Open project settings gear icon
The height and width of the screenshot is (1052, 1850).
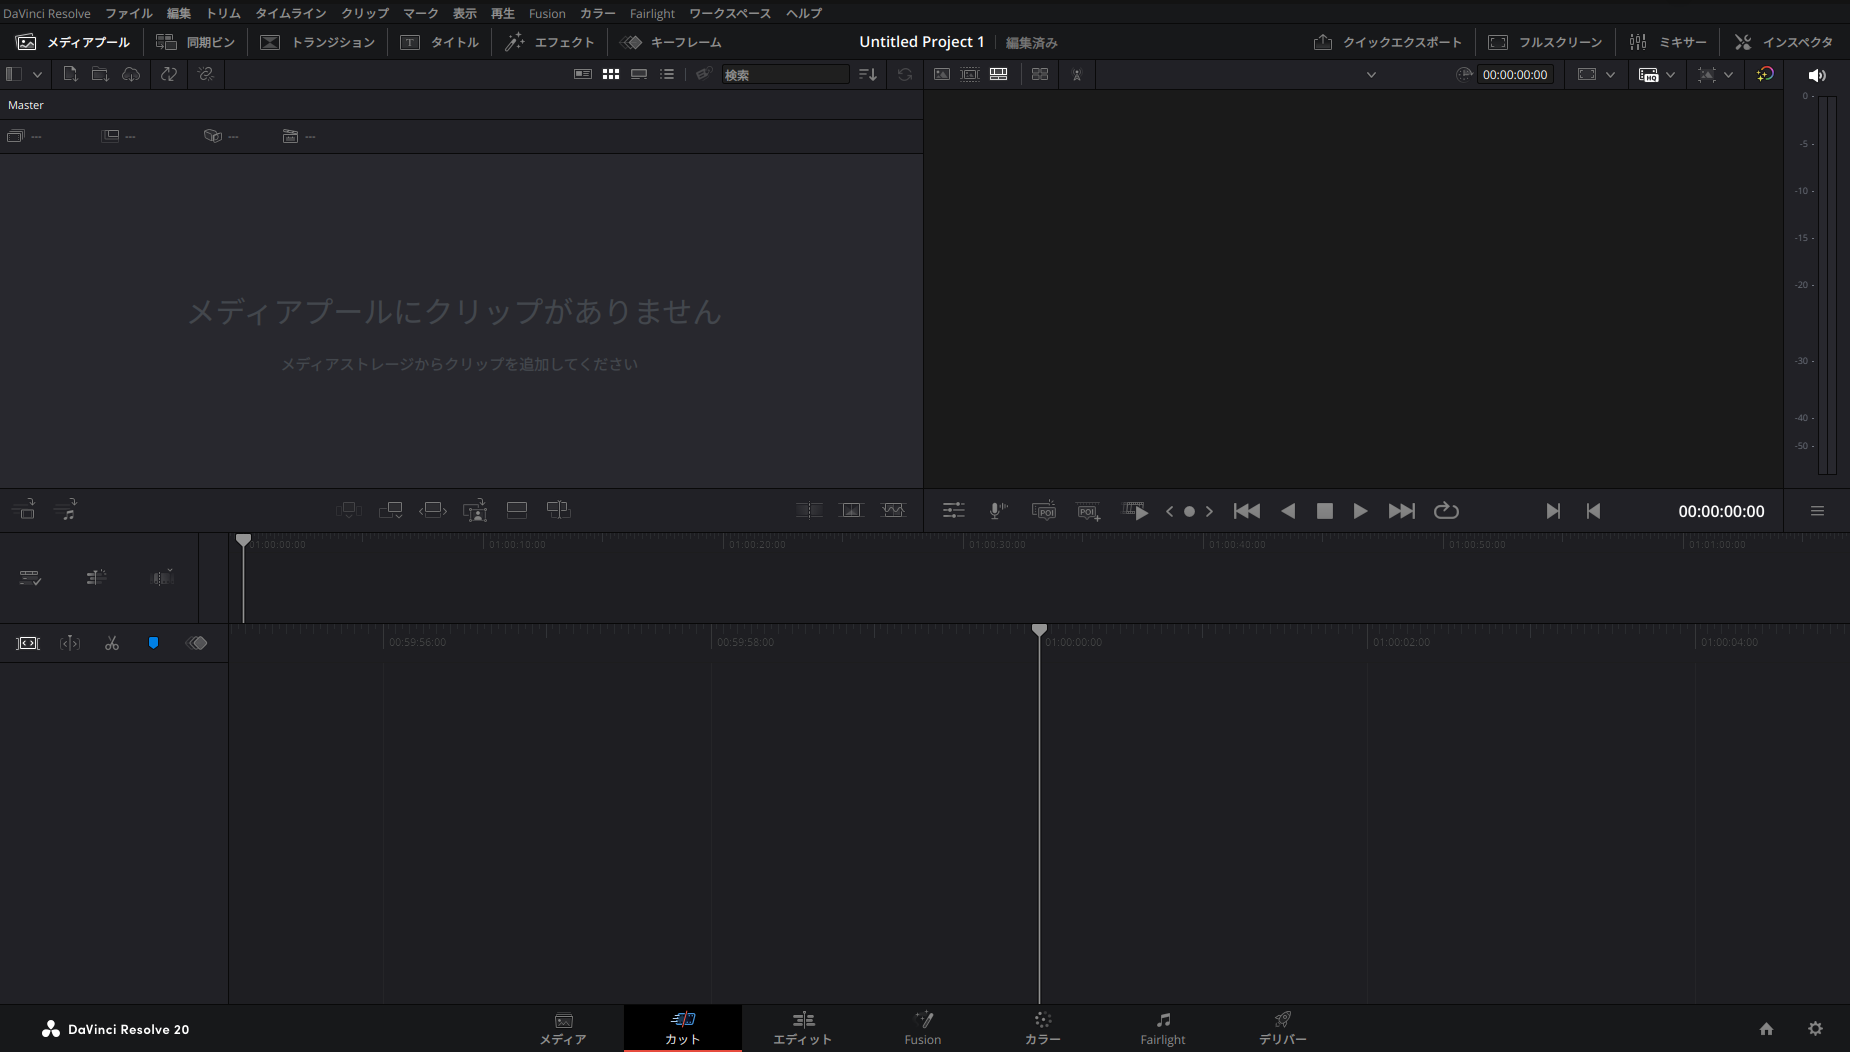tap(1815, 1029)
